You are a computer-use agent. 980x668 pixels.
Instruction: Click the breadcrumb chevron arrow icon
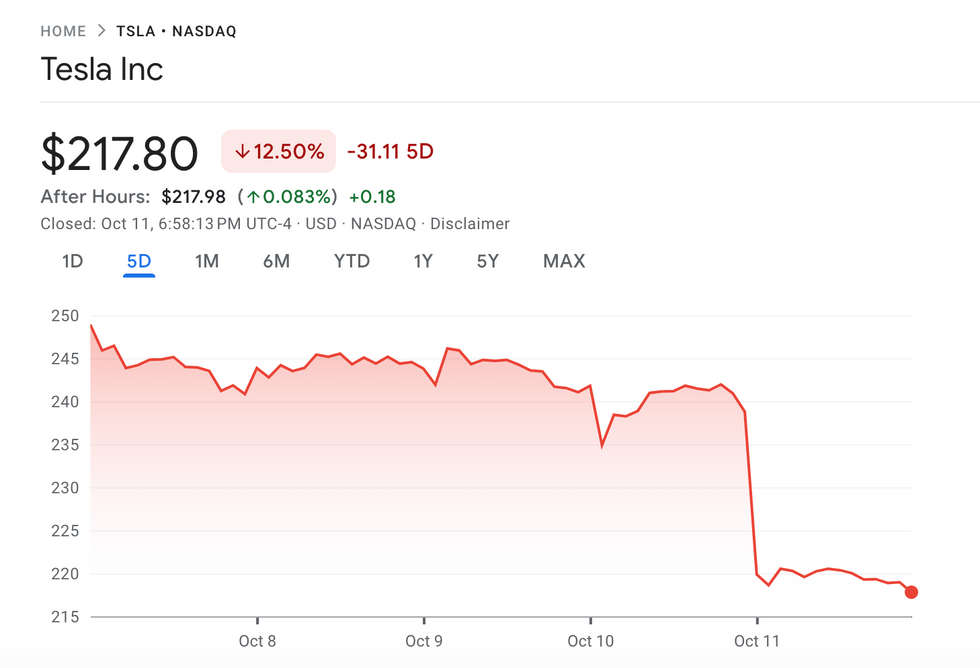point(101,31)
